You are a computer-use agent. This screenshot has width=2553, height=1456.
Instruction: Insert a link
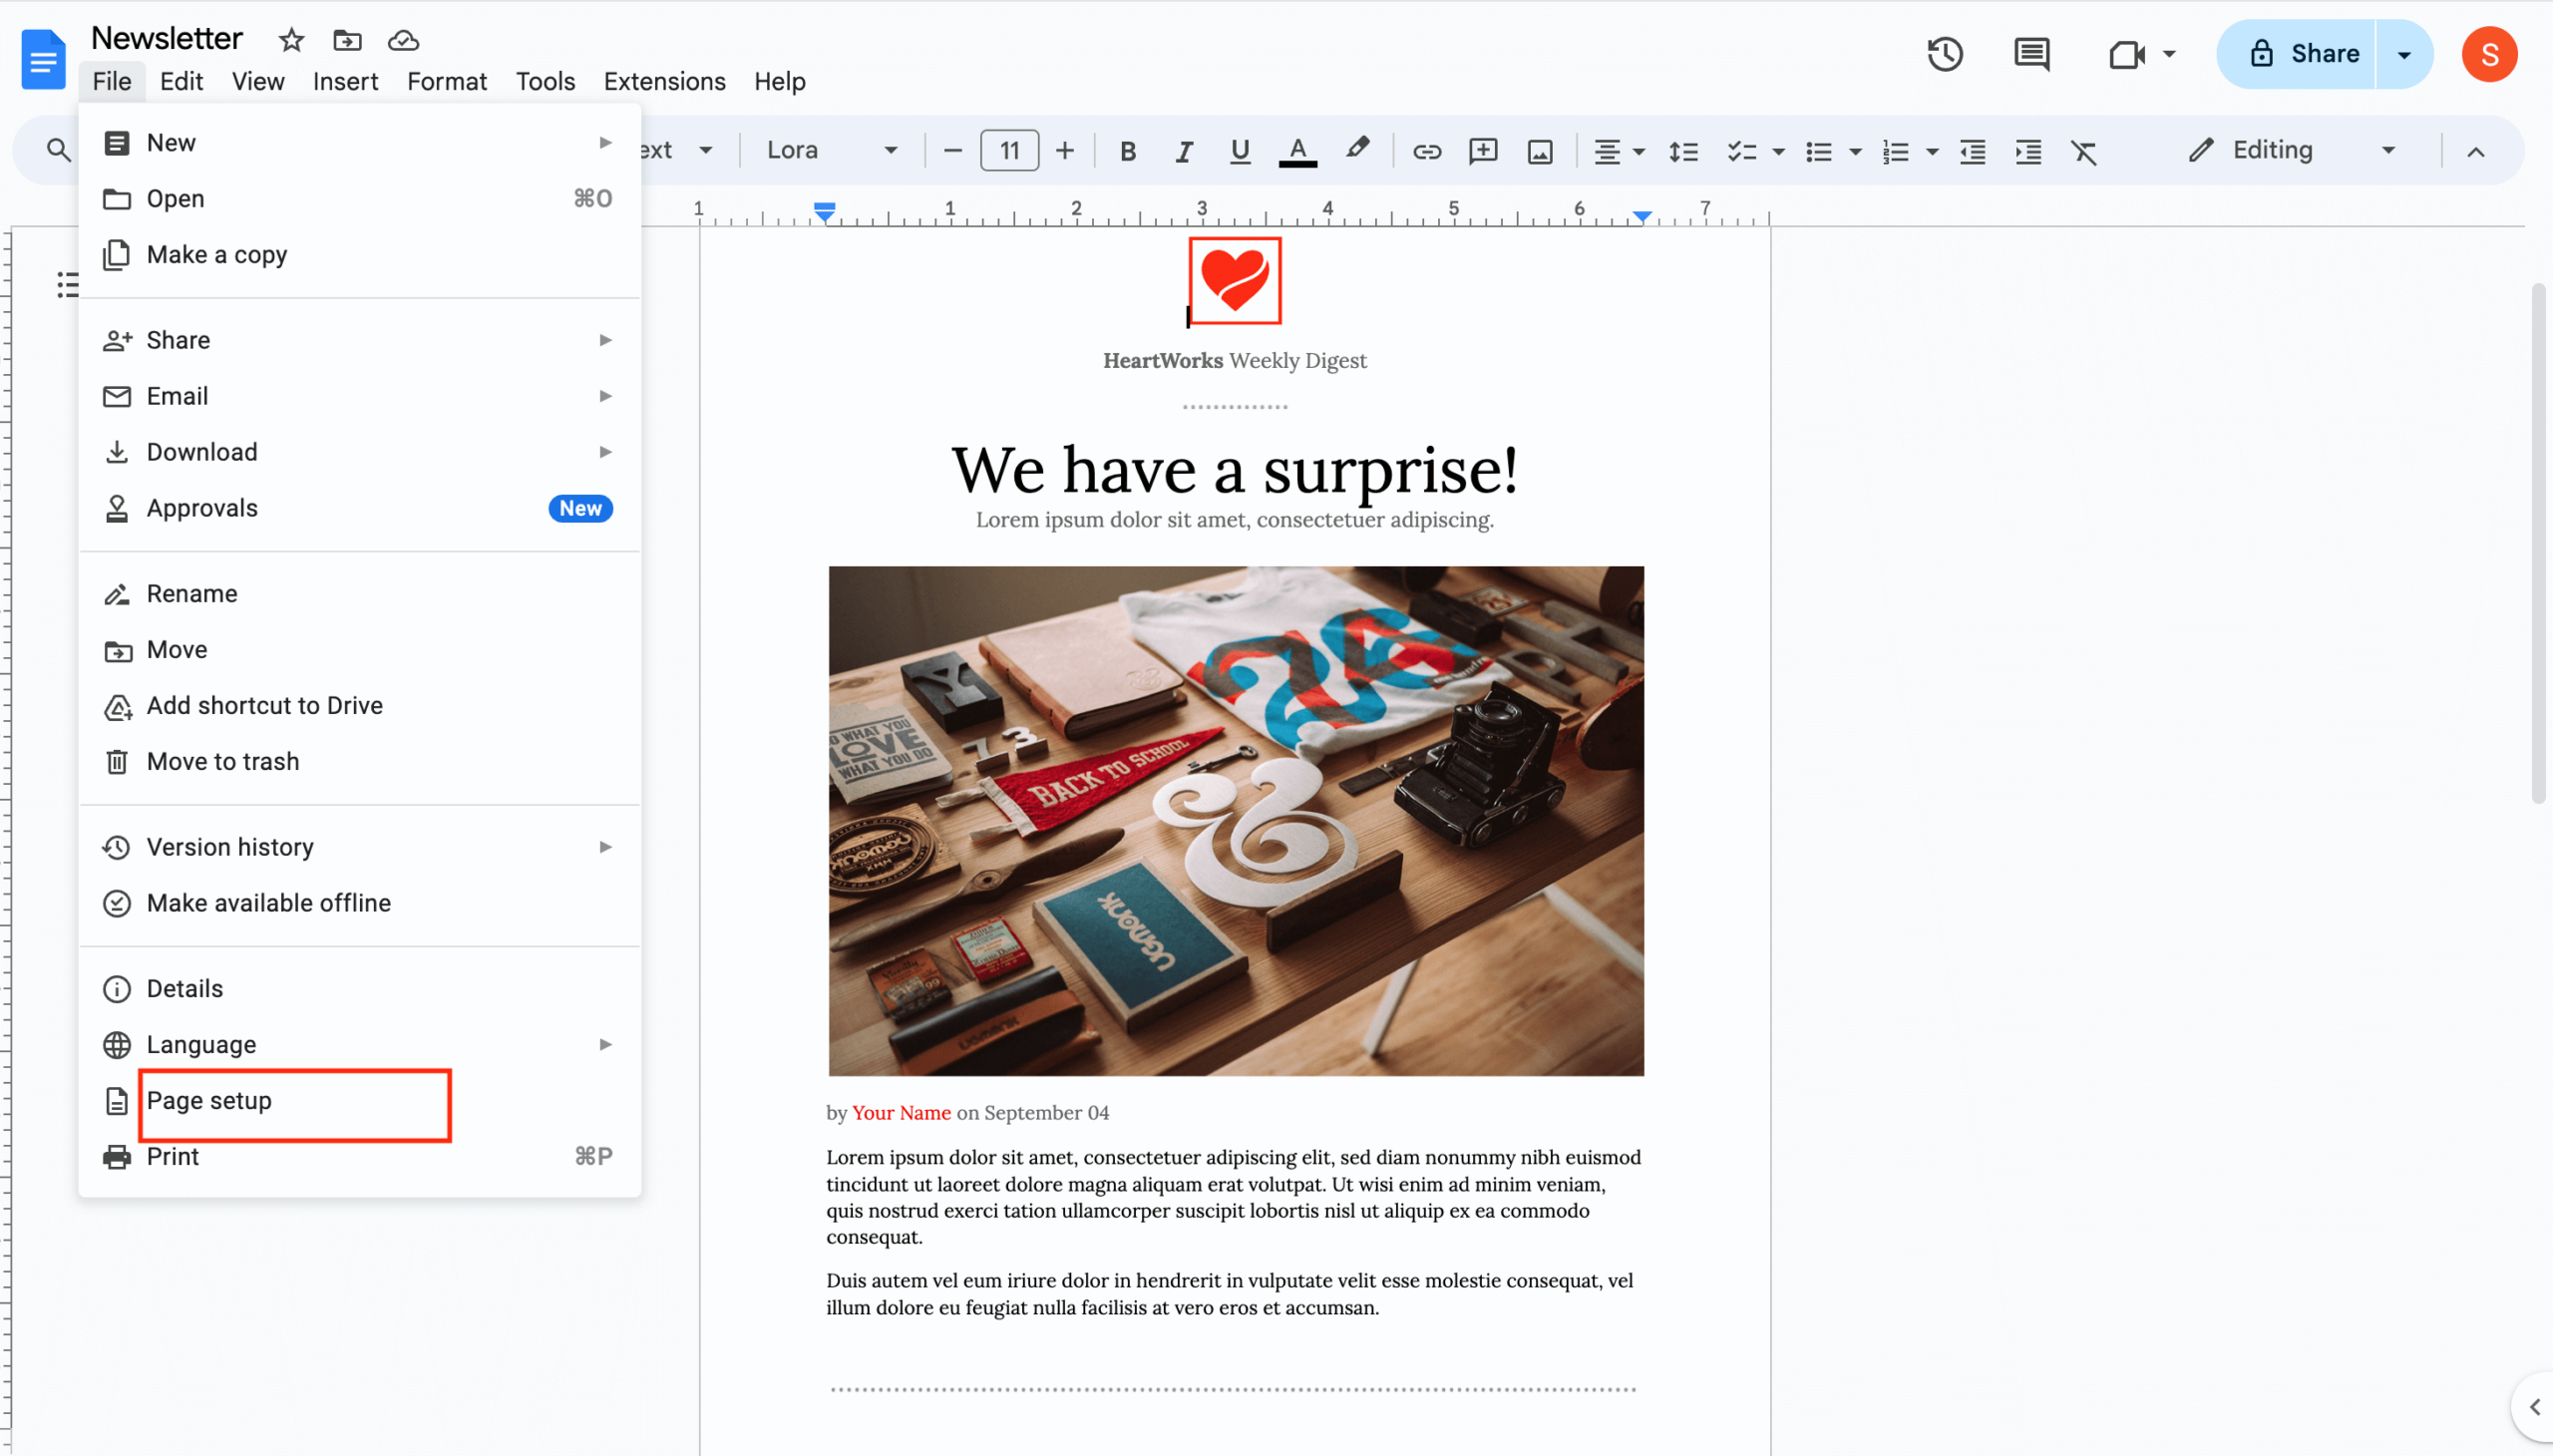(x=1426, y=150)
